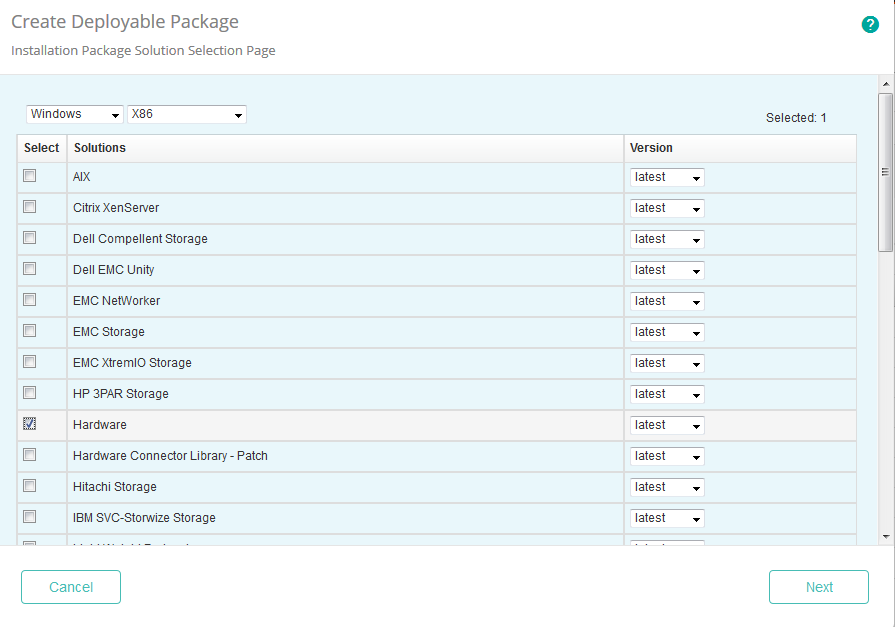895x627 pixels.
Task: Enable the HP 3PAR Storage checkbox
Action: [29, 392]
